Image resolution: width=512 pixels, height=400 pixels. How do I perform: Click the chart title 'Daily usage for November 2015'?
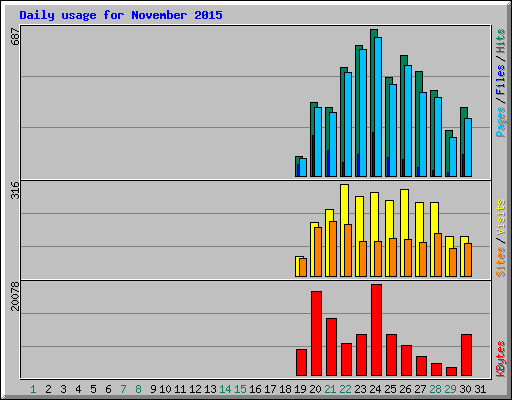(121, 15)
